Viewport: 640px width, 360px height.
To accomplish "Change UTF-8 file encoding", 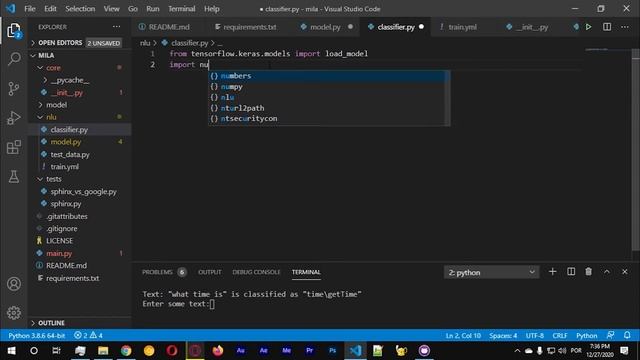I will point(535,335).
